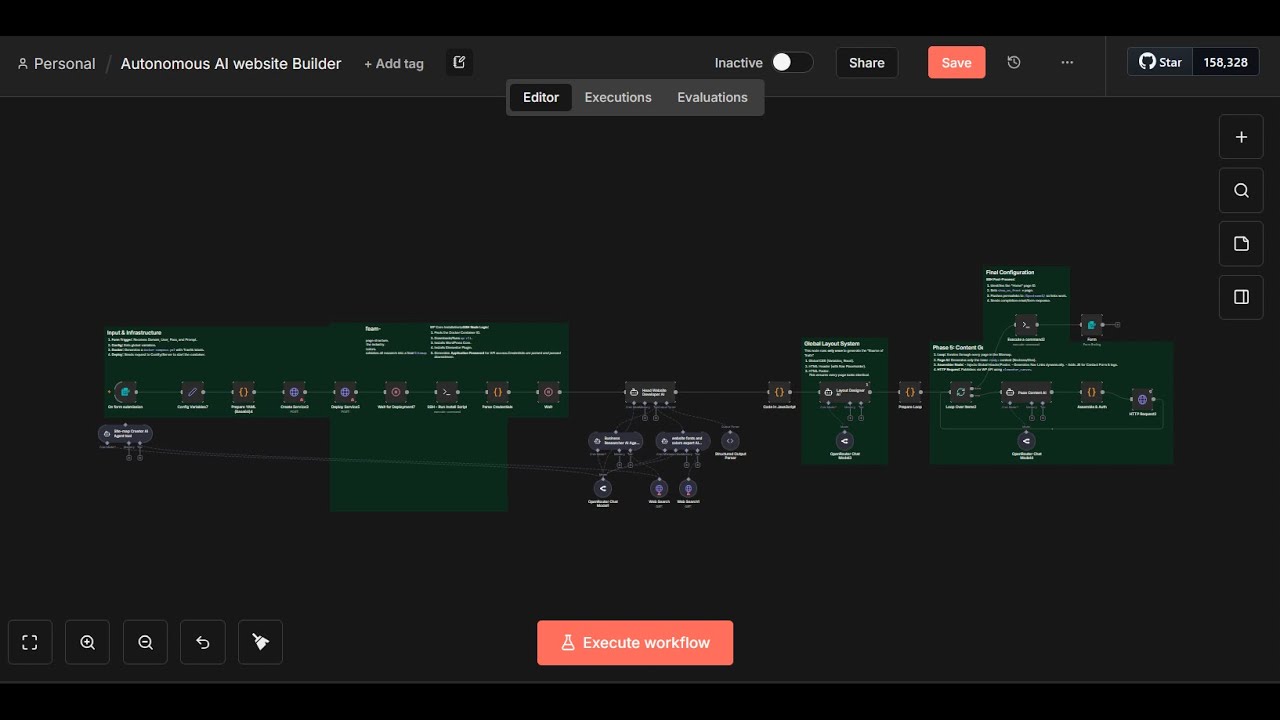This screenshot has height=720, width=1280.
Task: Open the Prepare YAML code node
Action: 243,392
